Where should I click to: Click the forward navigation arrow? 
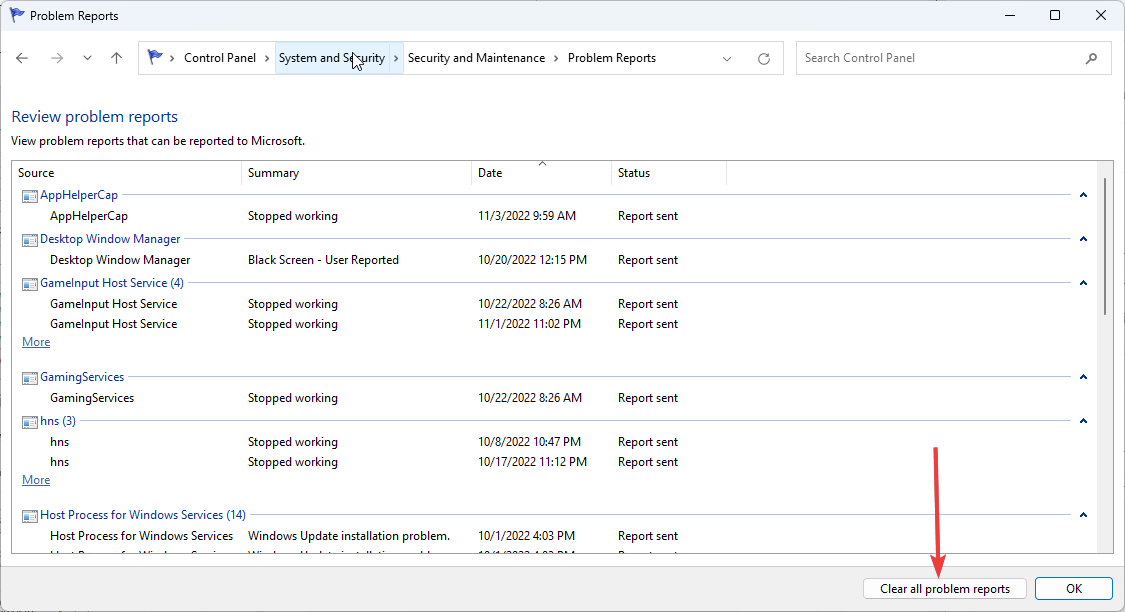point(57,58)
